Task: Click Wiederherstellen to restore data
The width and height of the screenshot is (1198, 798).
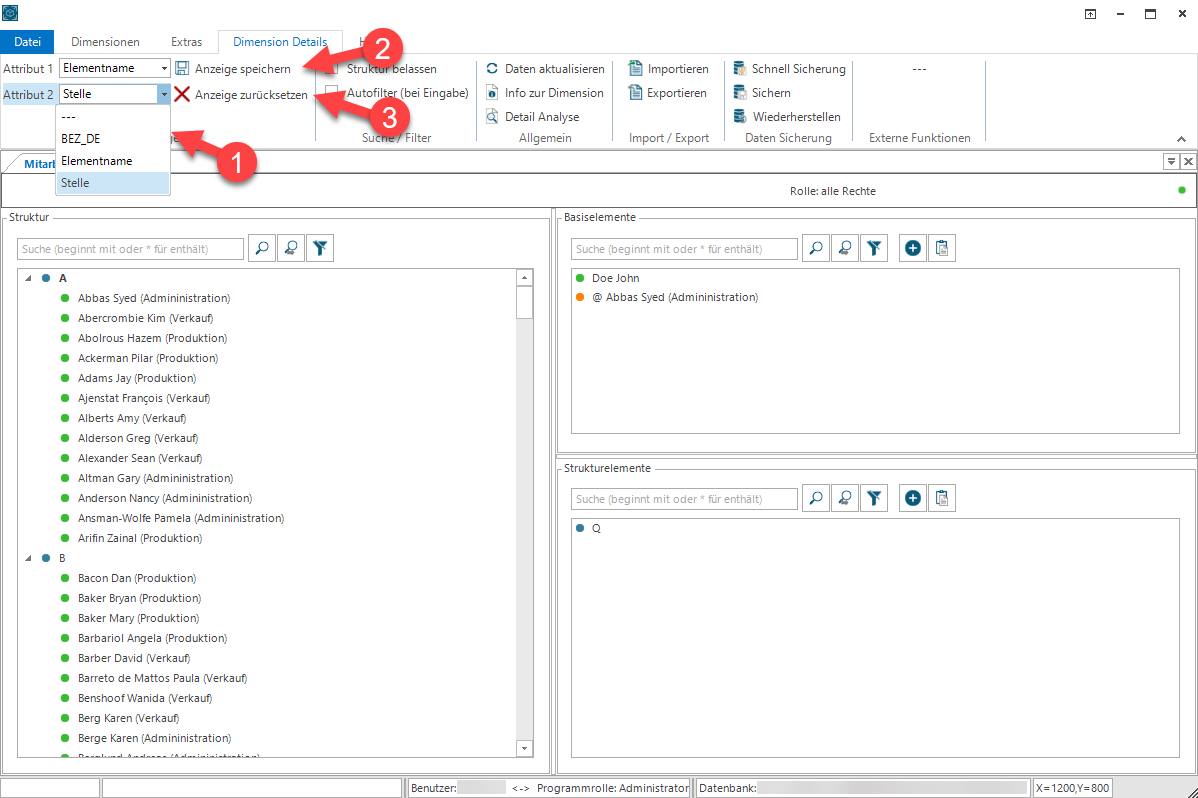Action: pyautogui.click(x=787, y=117)
